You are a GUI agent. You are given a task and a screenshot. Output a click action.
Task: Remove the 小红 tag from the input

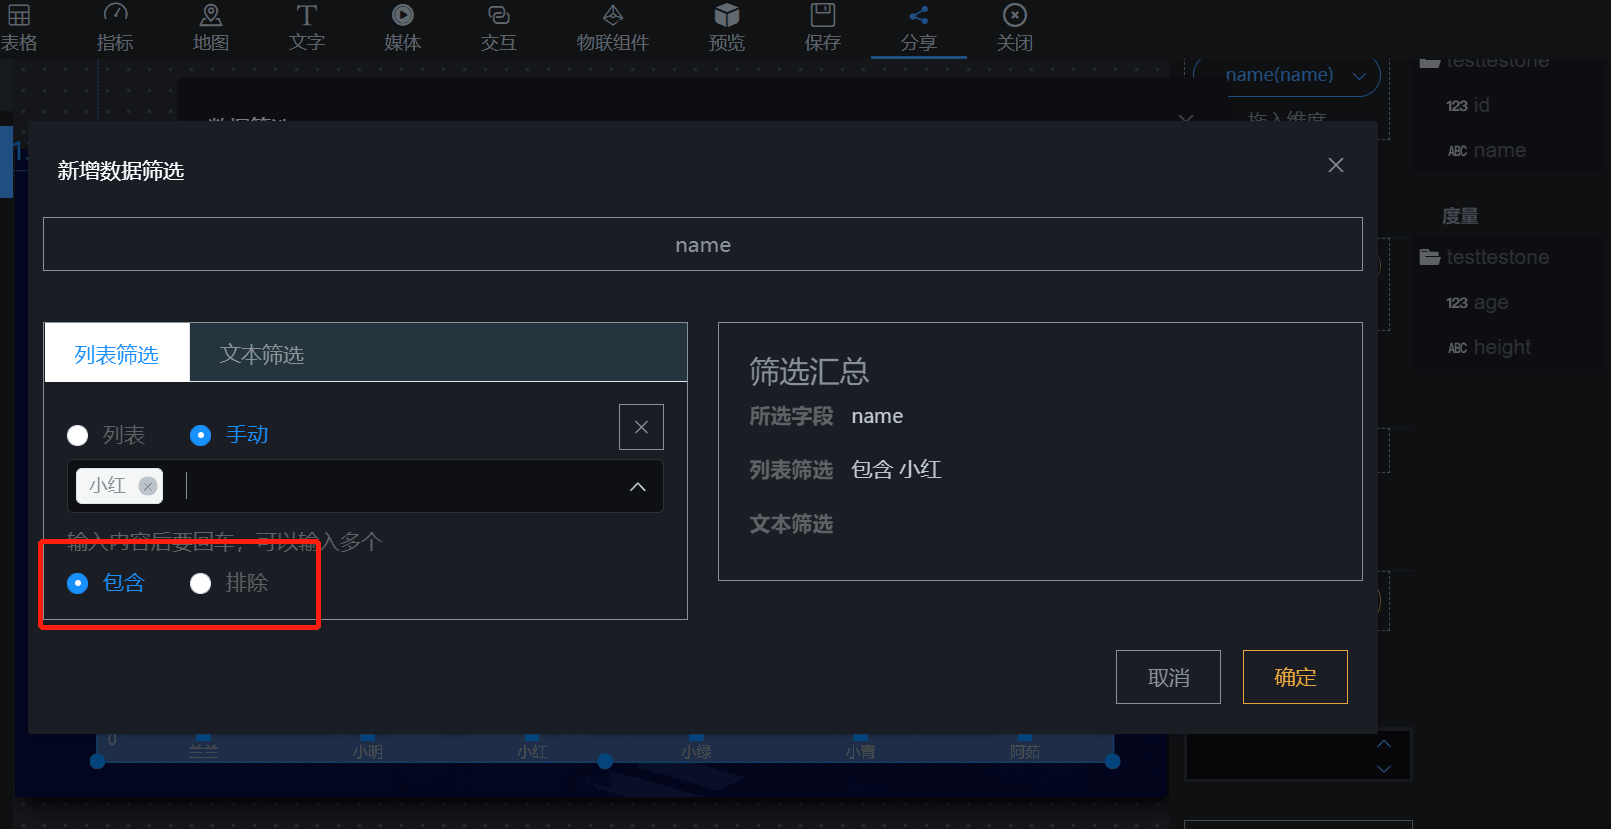148,486
